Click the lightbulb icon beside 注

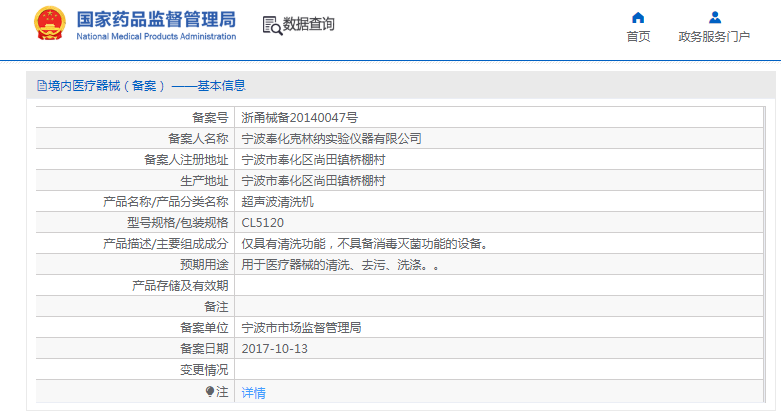(210, 392)
